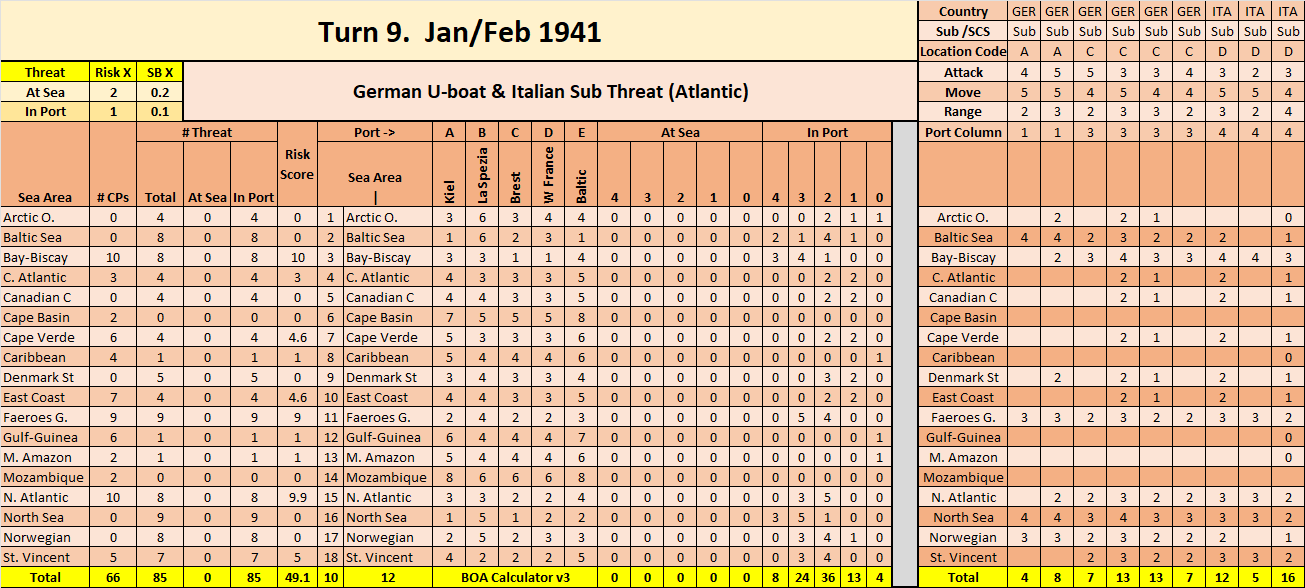Screen dimensions: 1305x588
Task: Click row number 11 beside Faeroes G.
Action: coord(330,417)
